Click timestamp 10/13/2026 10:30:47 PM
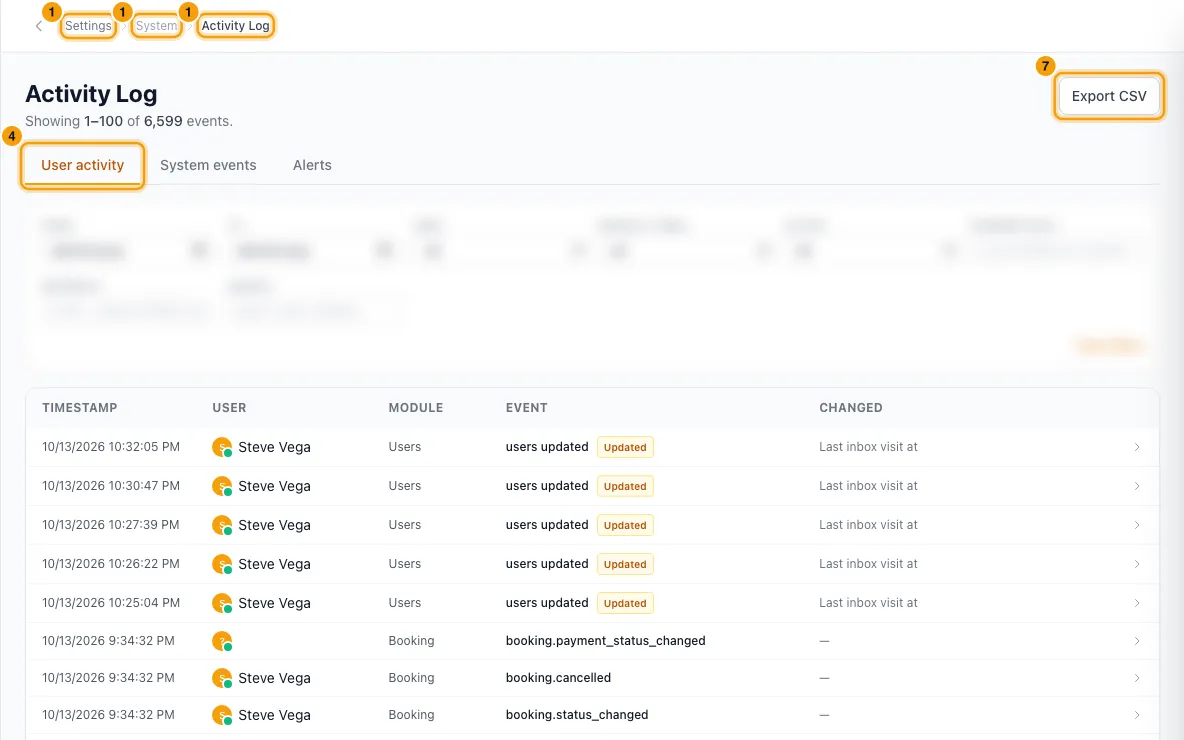This screenshot has width=1184, height=740. [111, 486]
